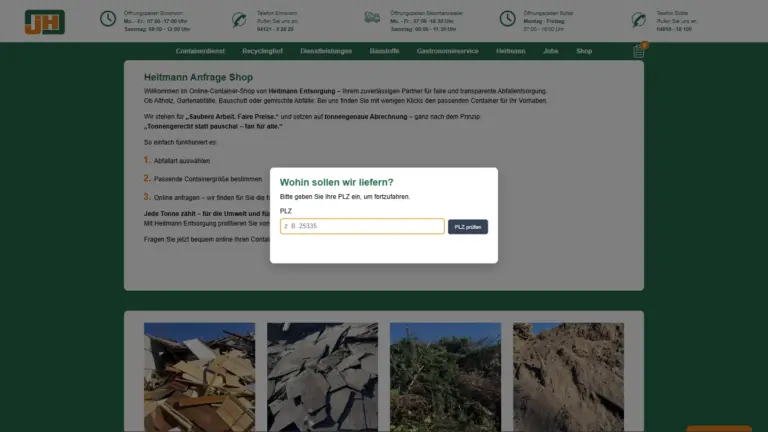Go to the Shop menu item
Viewport: 768px width, 432px height.
point(584,51)
